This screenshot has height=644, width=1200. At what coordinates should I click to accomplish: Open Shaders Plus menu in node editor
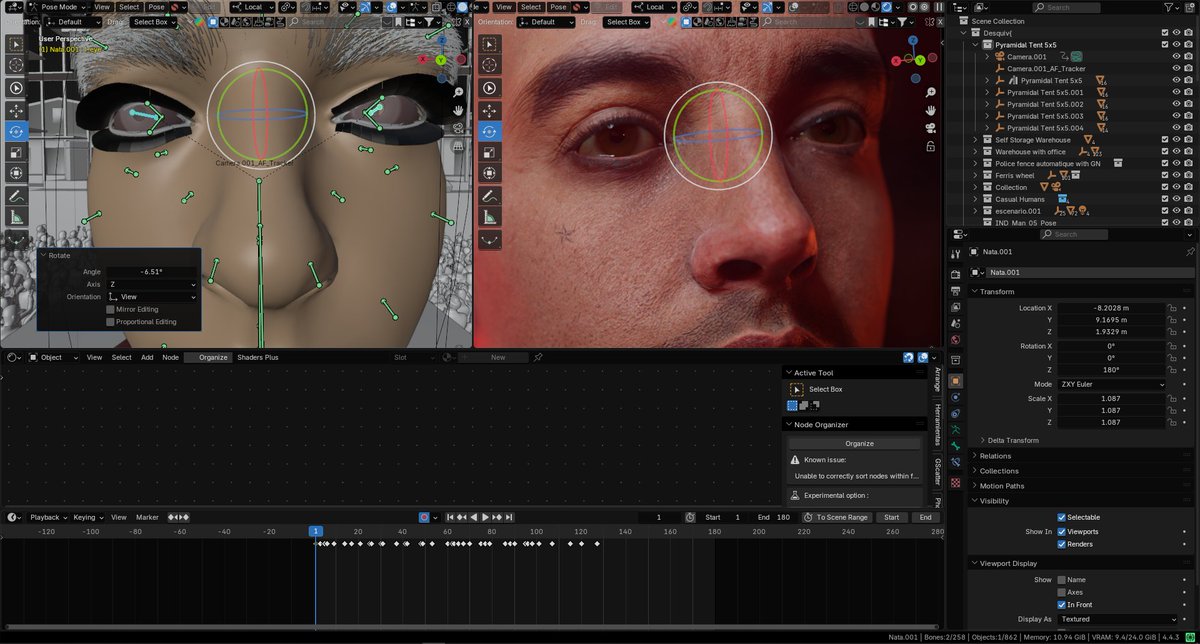pos(257,357)
